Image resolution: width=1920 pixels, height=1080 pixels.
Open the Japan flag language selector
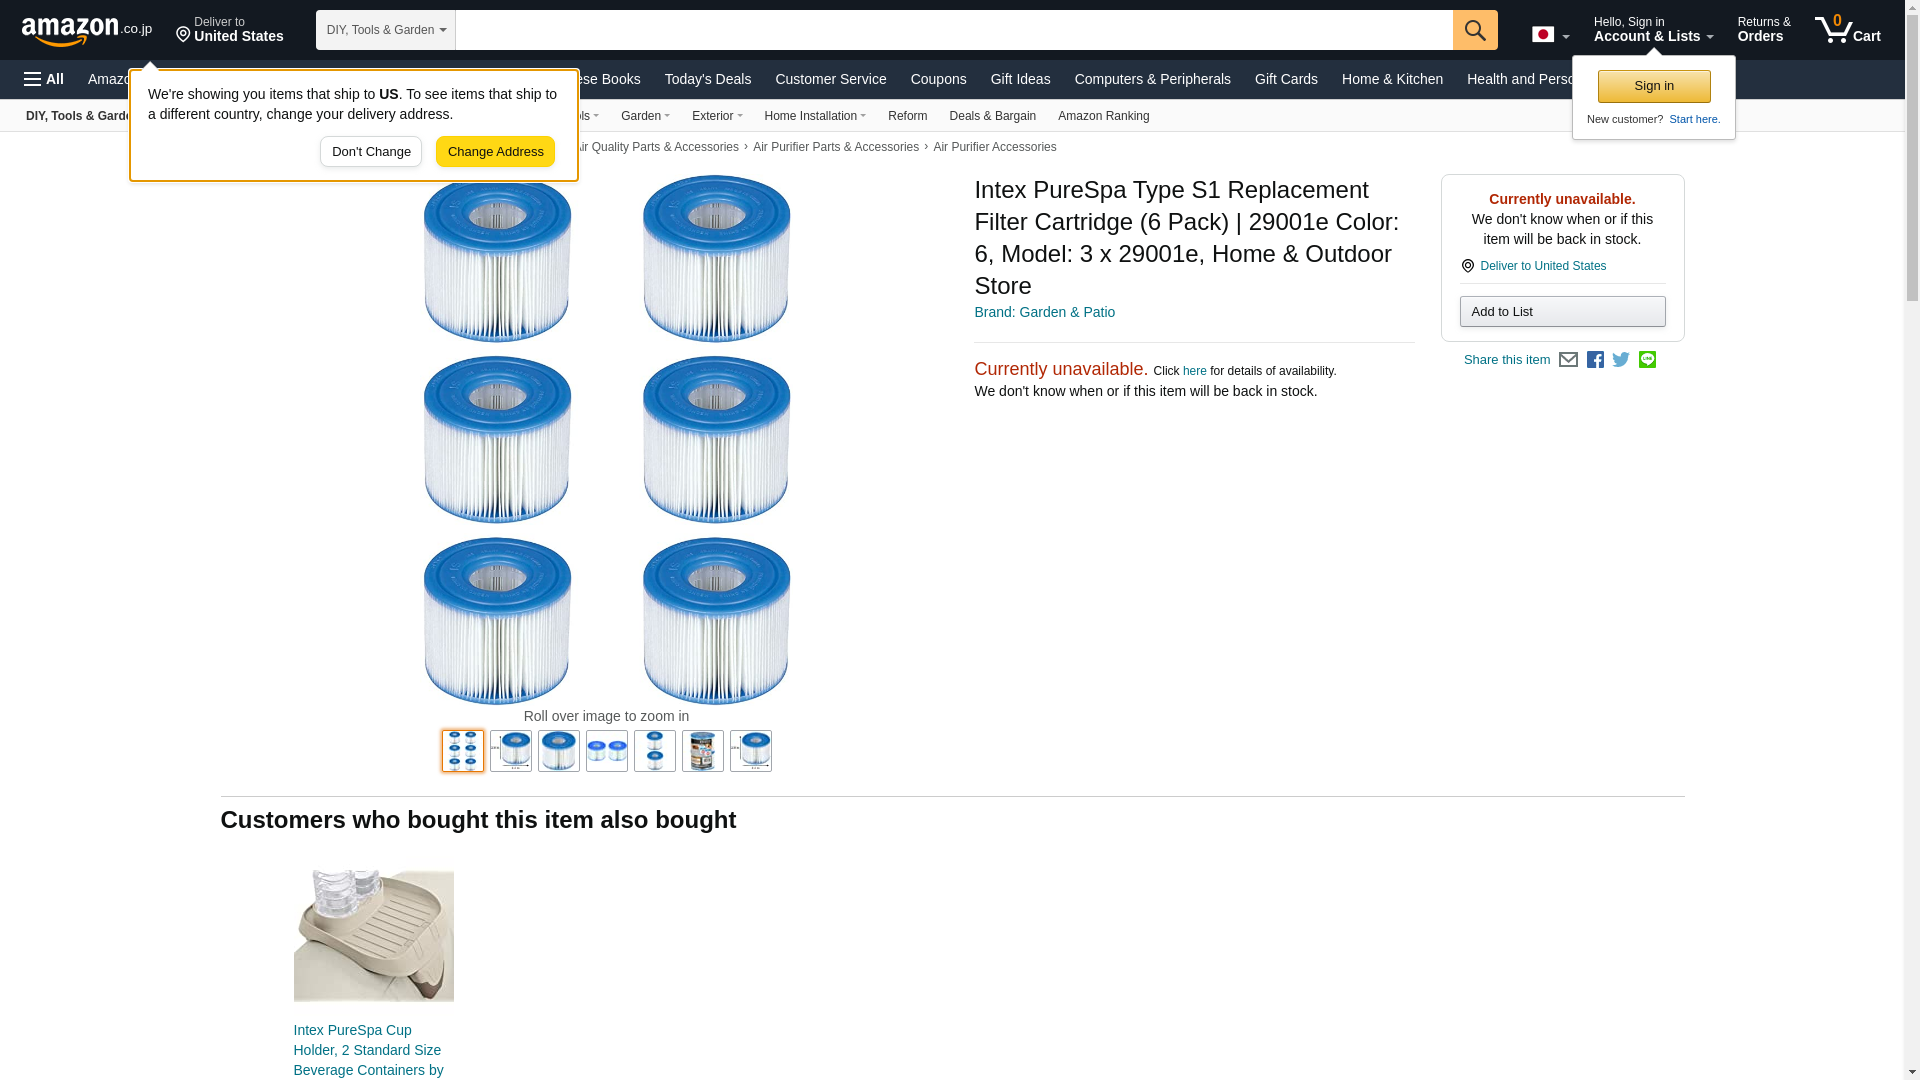pos(1550,34)
